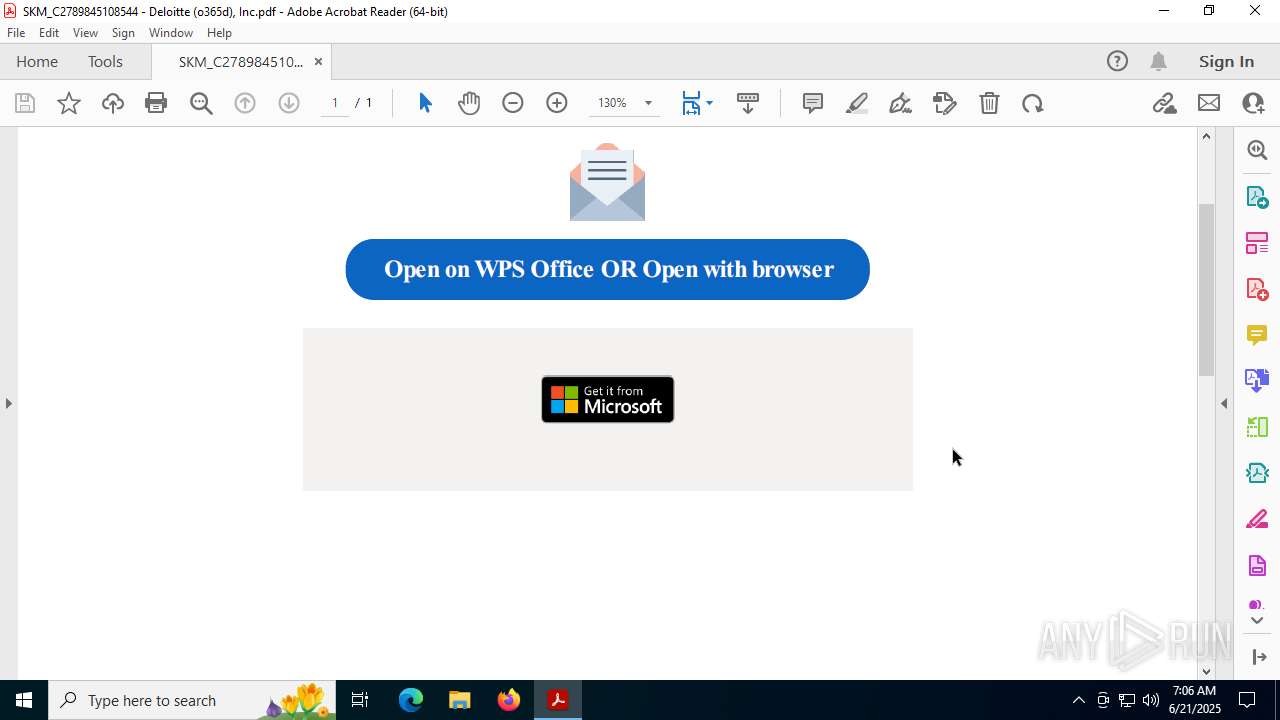Screen dimensions: 1280x720
Task: Open right pane search zoom tool
Action: pos(1257,150)
